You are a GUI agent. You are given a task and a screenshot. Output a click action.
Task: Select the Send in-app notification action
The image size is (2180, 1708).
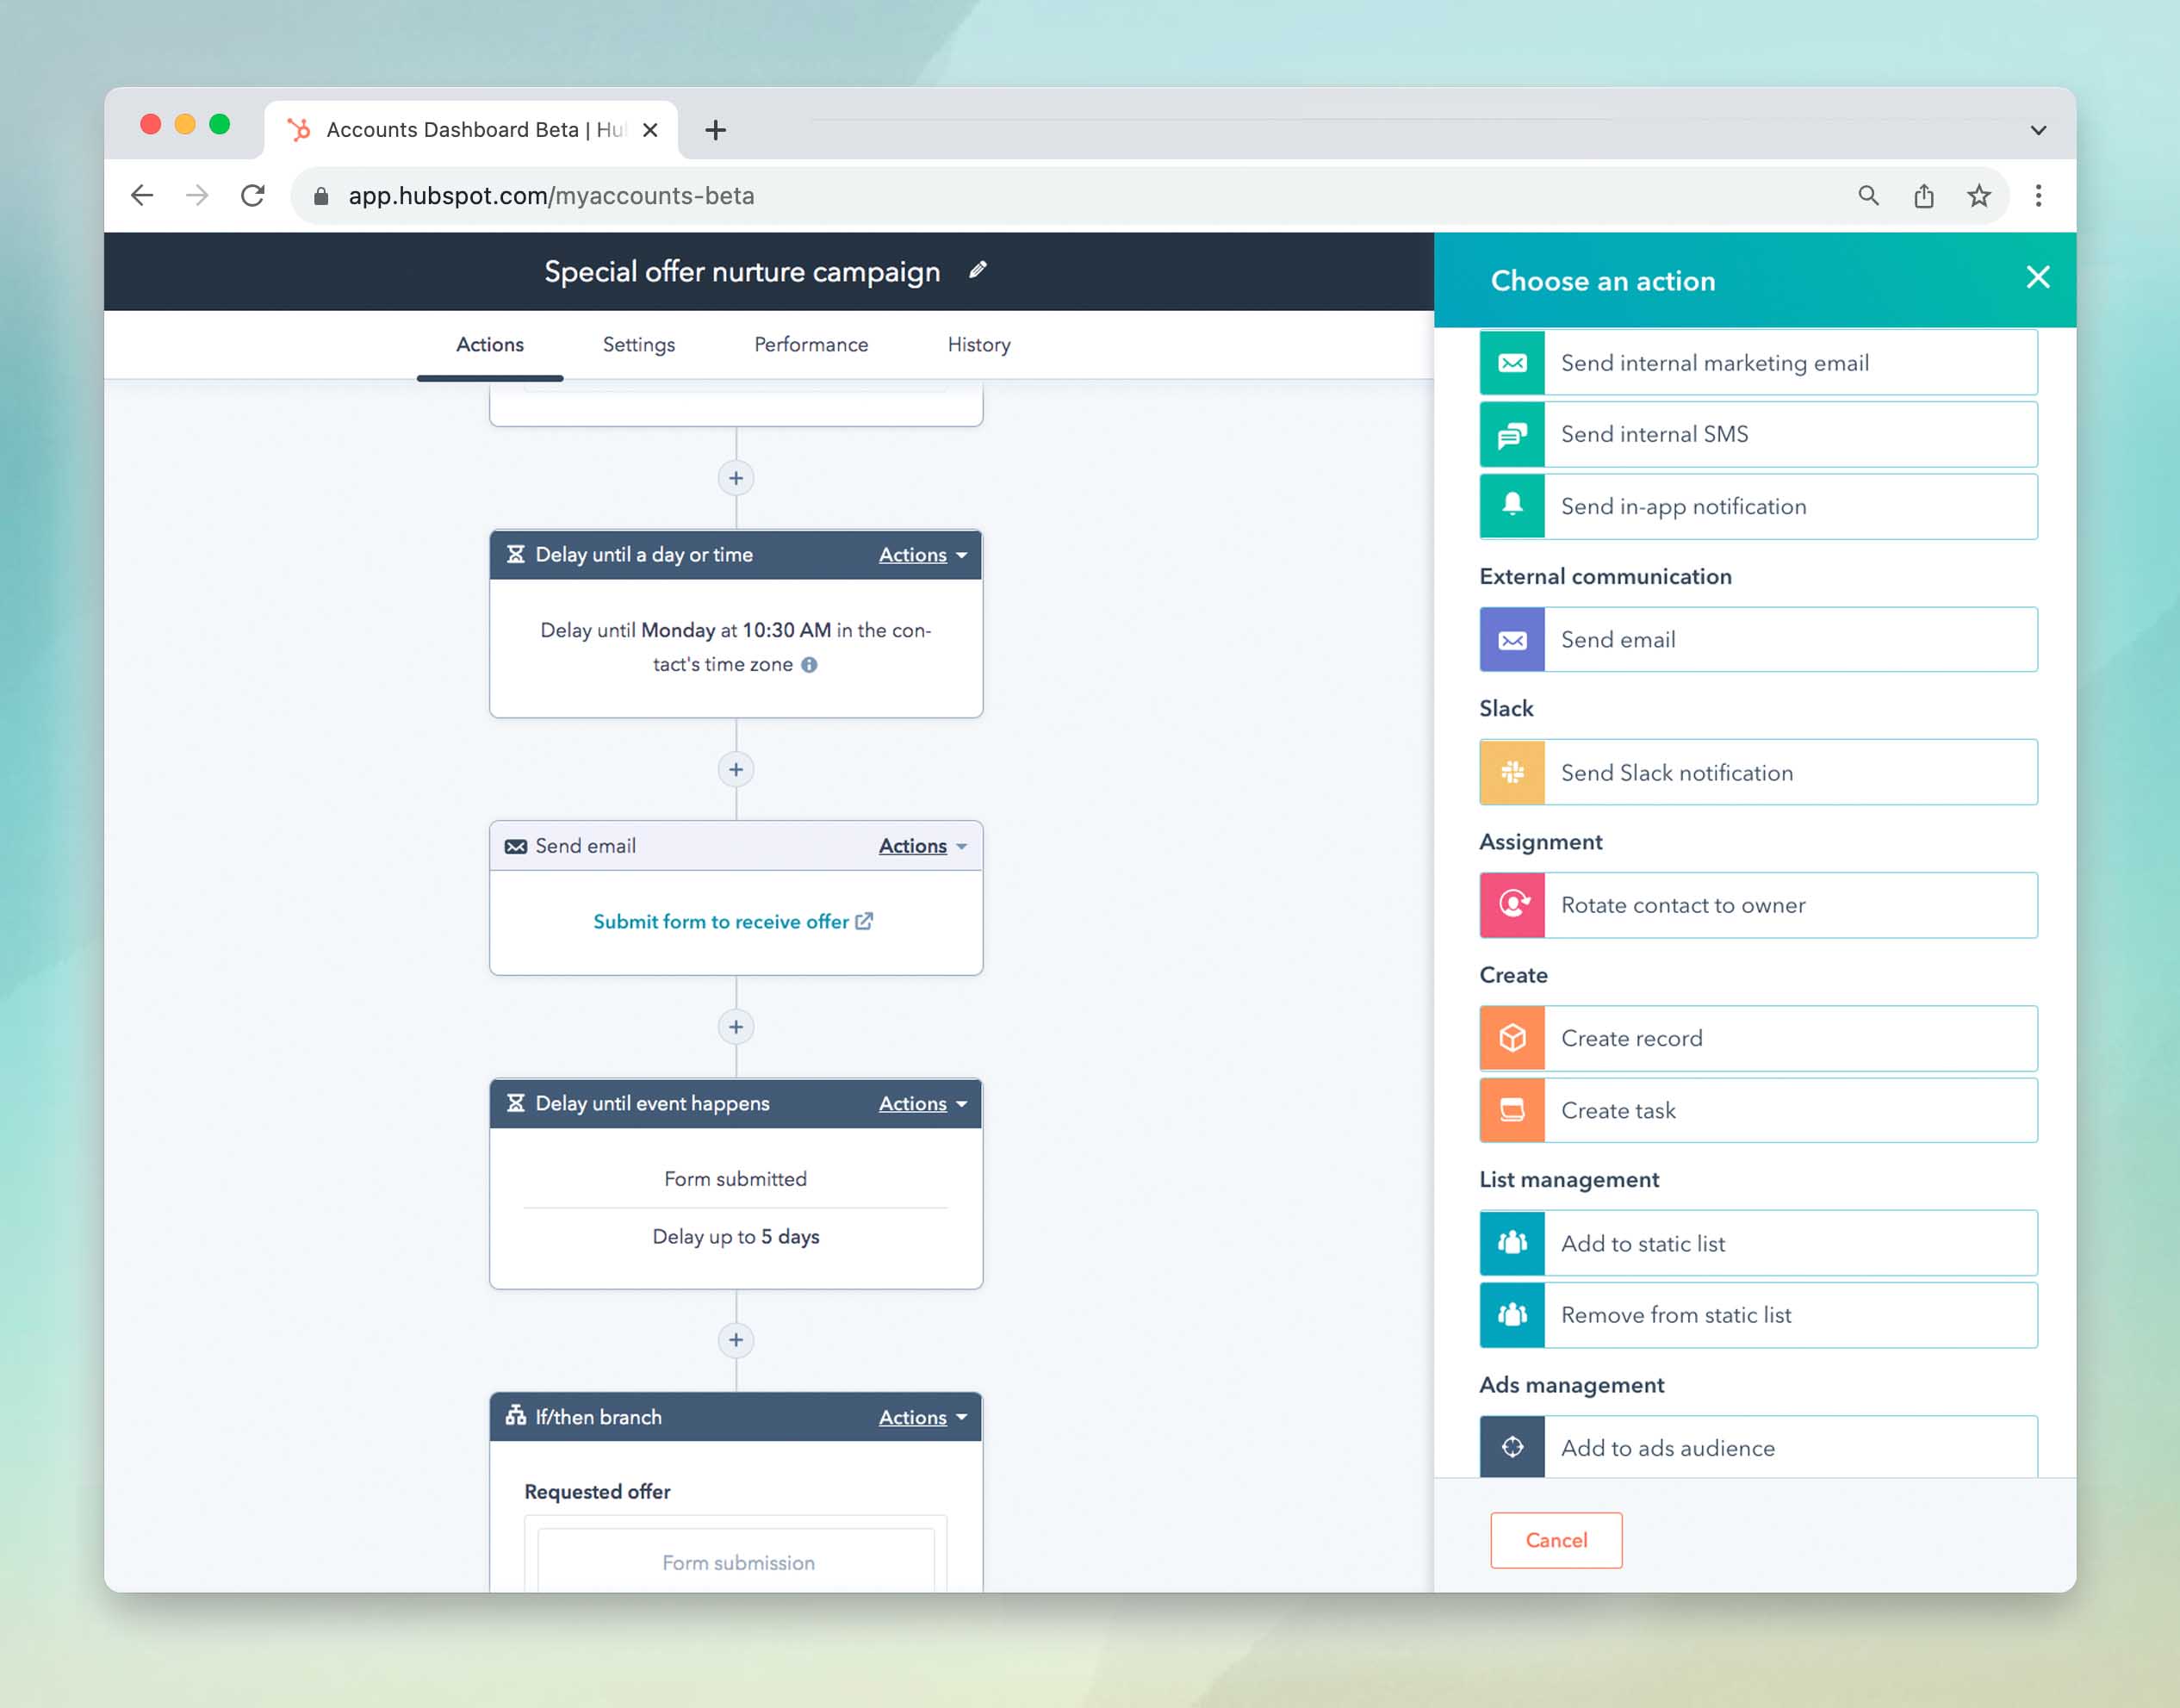click(1757, 506)
